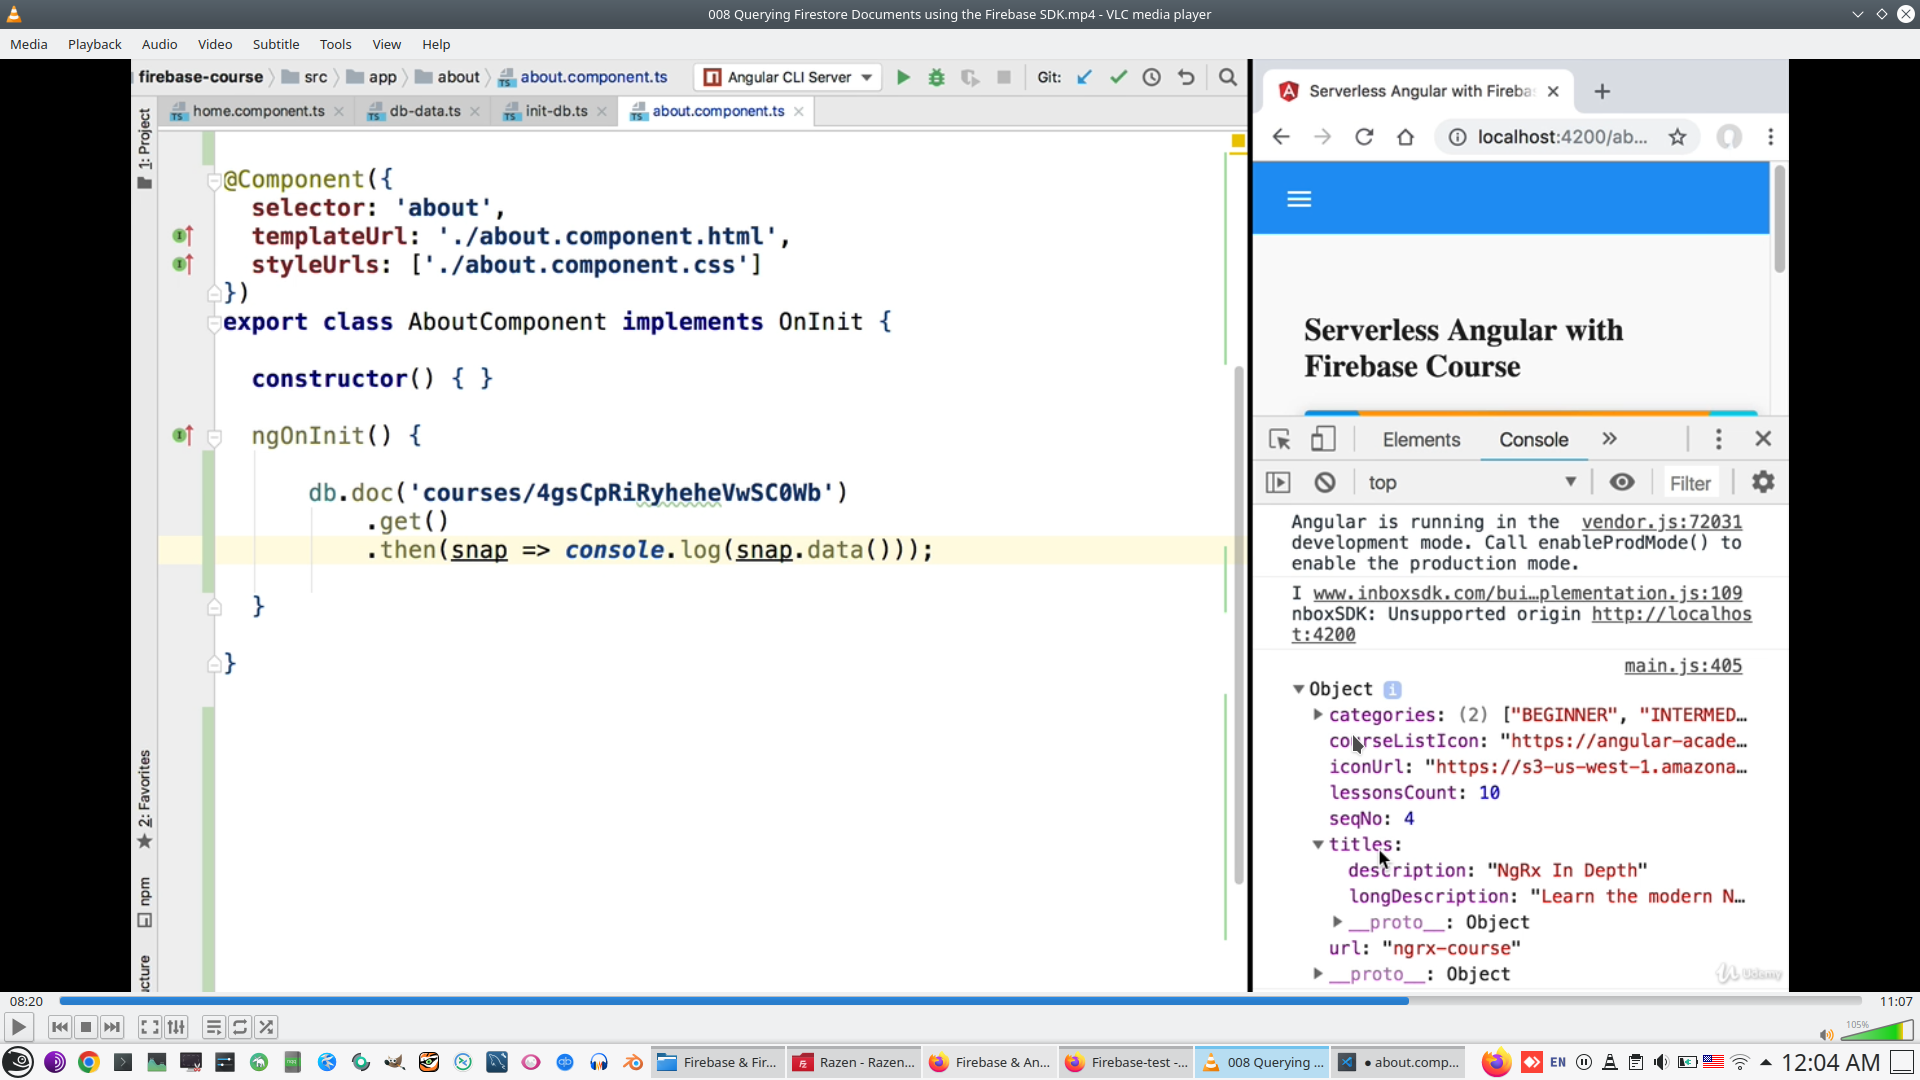The image size is (1920, 1080).
Task: Open the Subtitle menu
Action: (x=275, y=44)
